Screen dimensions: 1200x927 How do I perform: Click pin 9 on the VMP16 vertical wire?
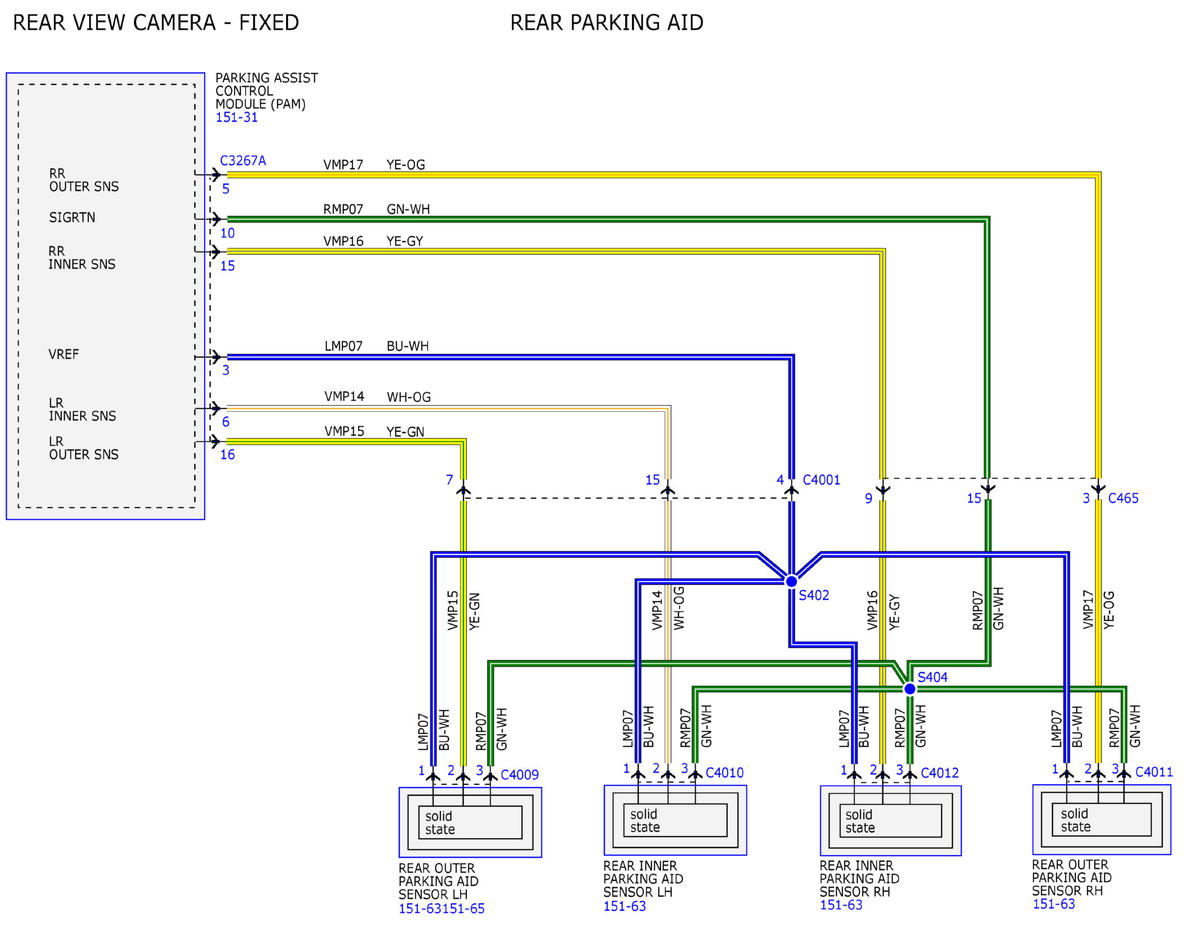click(869, 497)
